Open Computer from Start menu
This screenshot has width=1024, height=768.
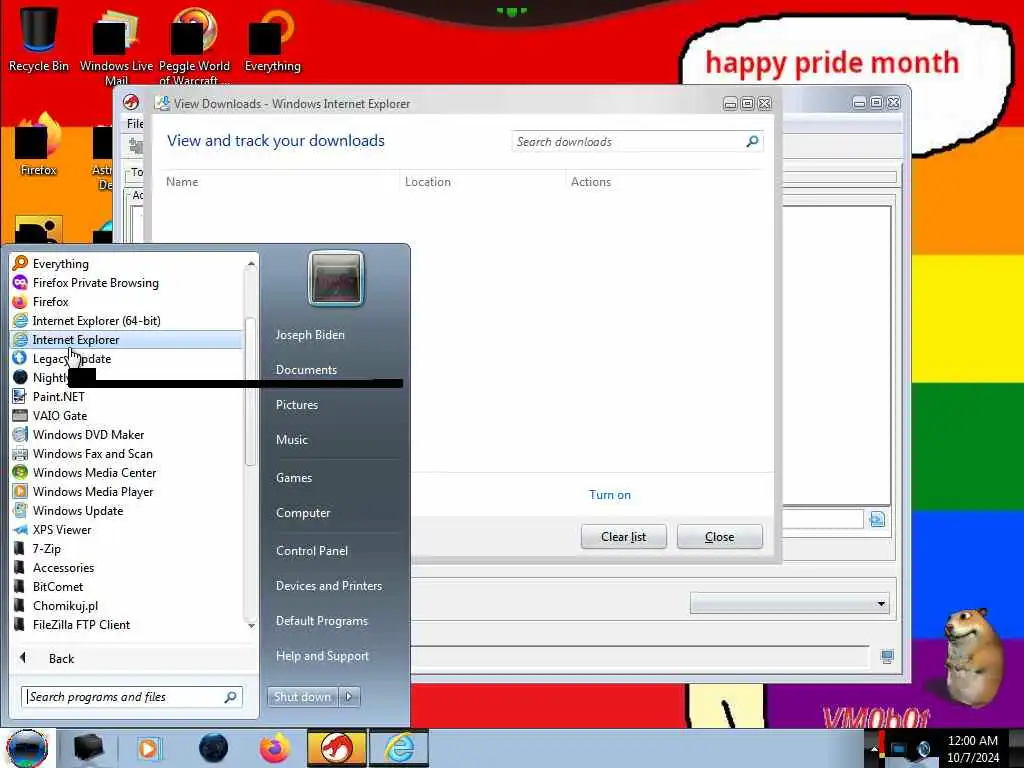pos(303,513)
